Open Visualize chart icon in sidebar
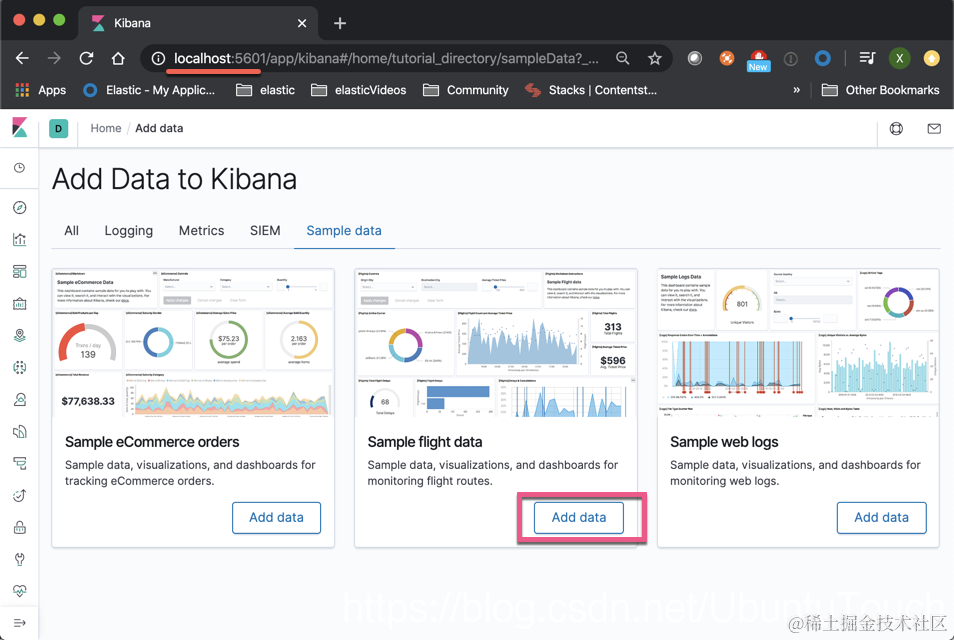This screenshot has width=954, height=640. 19,240
